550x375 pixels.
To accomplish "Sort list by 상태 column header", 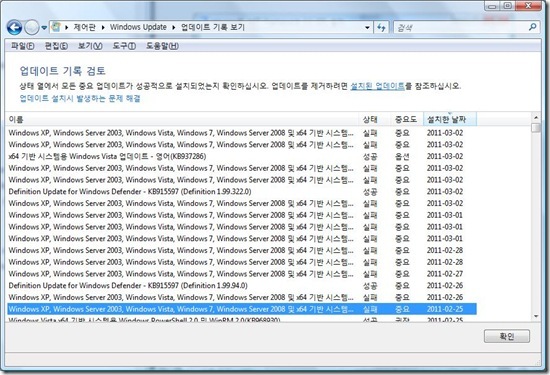I will point(375,120).
